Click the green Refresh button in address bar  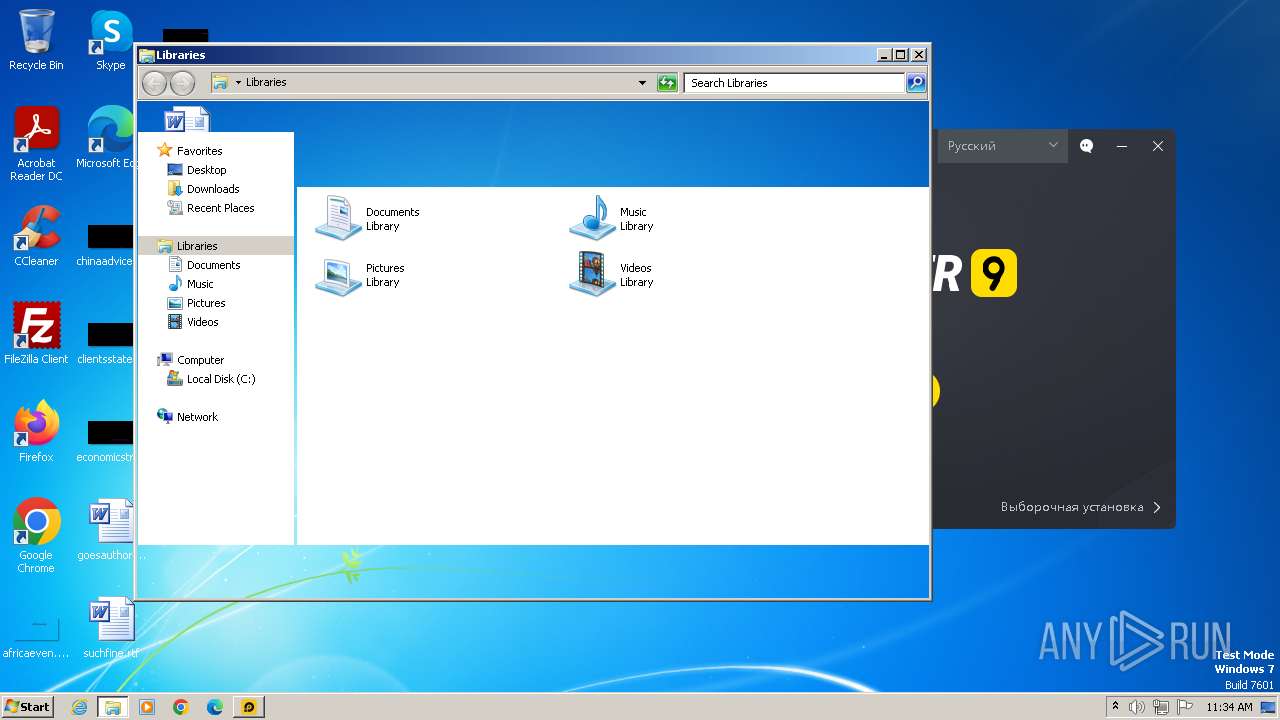click(x=667, y=83)
